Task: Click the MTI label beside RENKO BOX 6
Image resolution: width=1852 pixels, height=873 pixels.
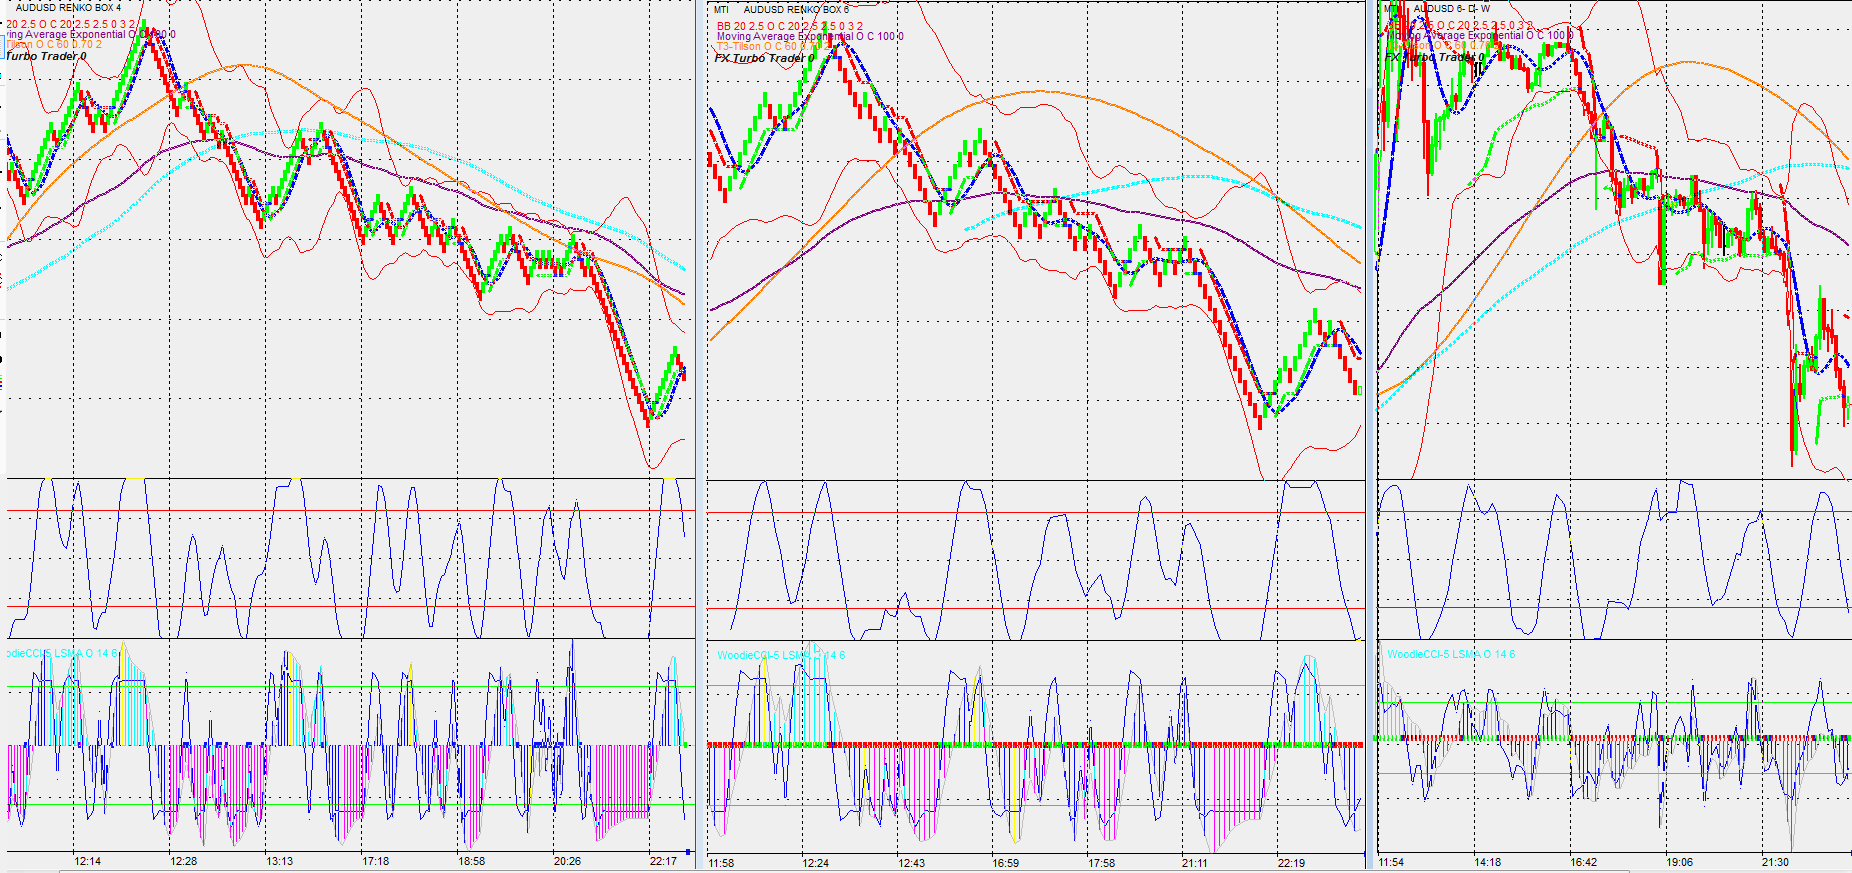Action: coord(721,9)
